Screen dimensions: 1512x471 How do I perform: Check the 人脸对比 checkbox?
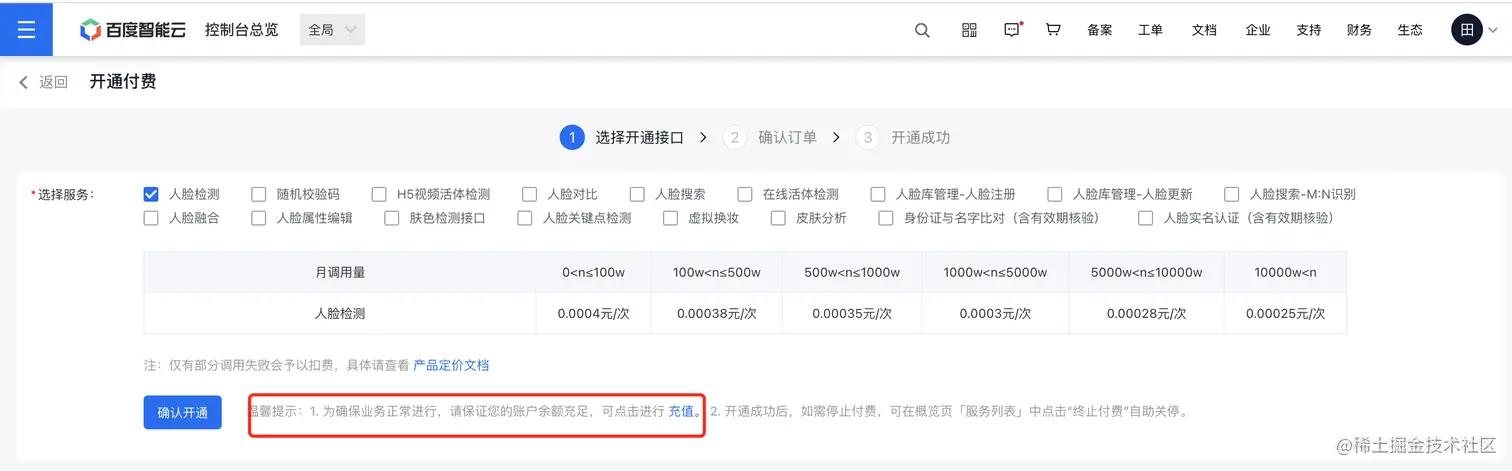(530, 194)
